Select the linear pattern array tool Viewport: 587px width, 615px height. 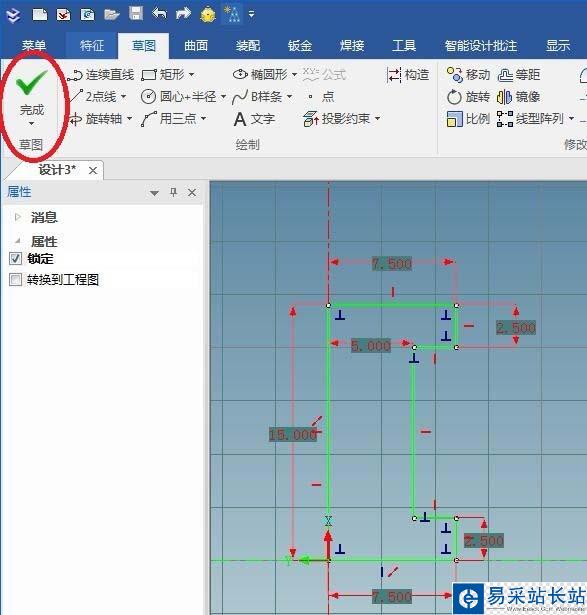point(530,119)
